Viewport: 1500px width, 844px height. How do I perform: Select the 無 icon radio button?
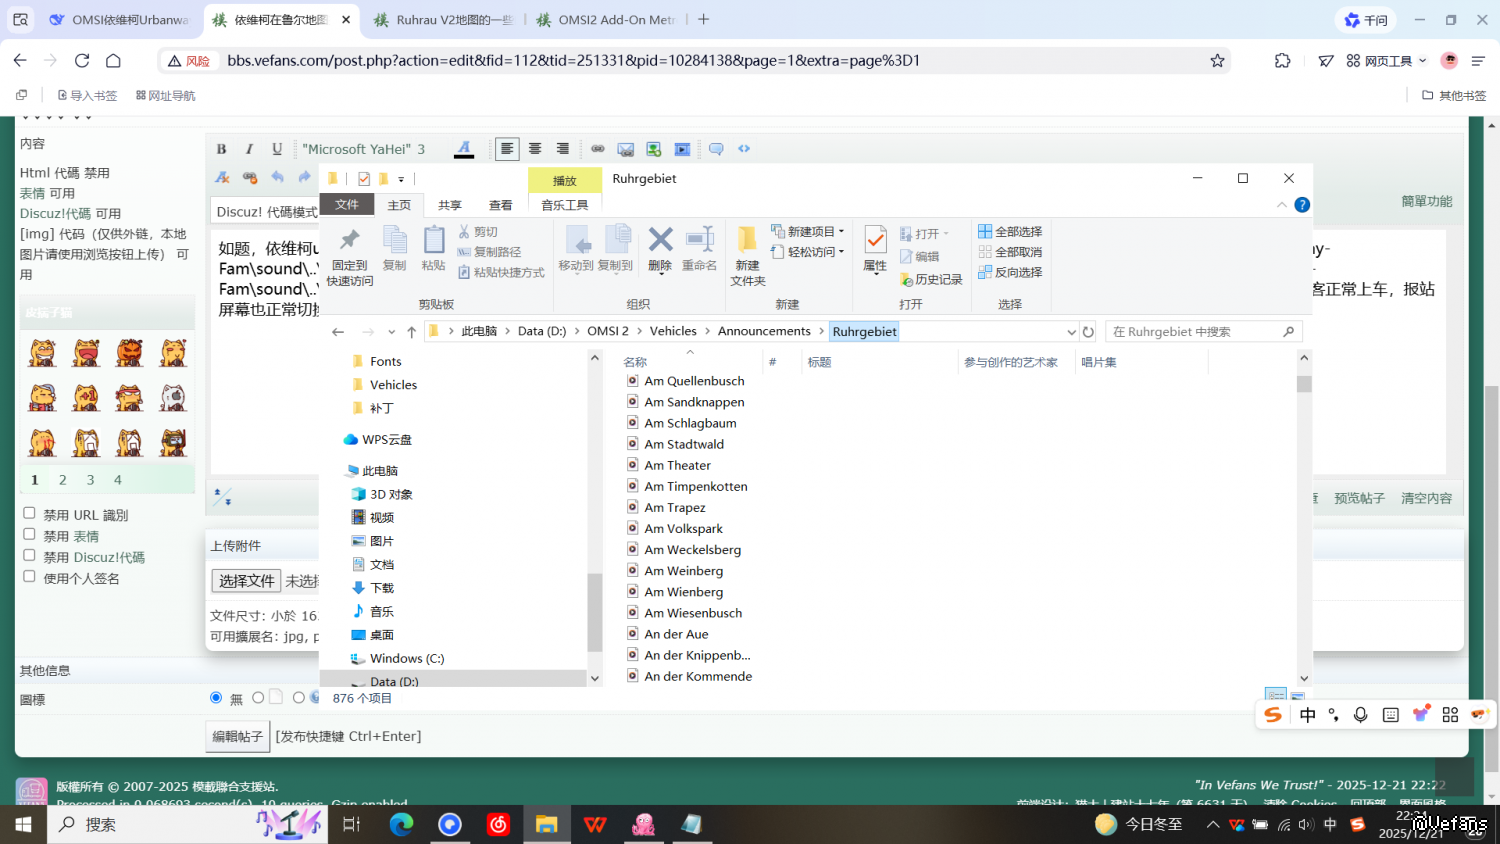coord(216,698)
